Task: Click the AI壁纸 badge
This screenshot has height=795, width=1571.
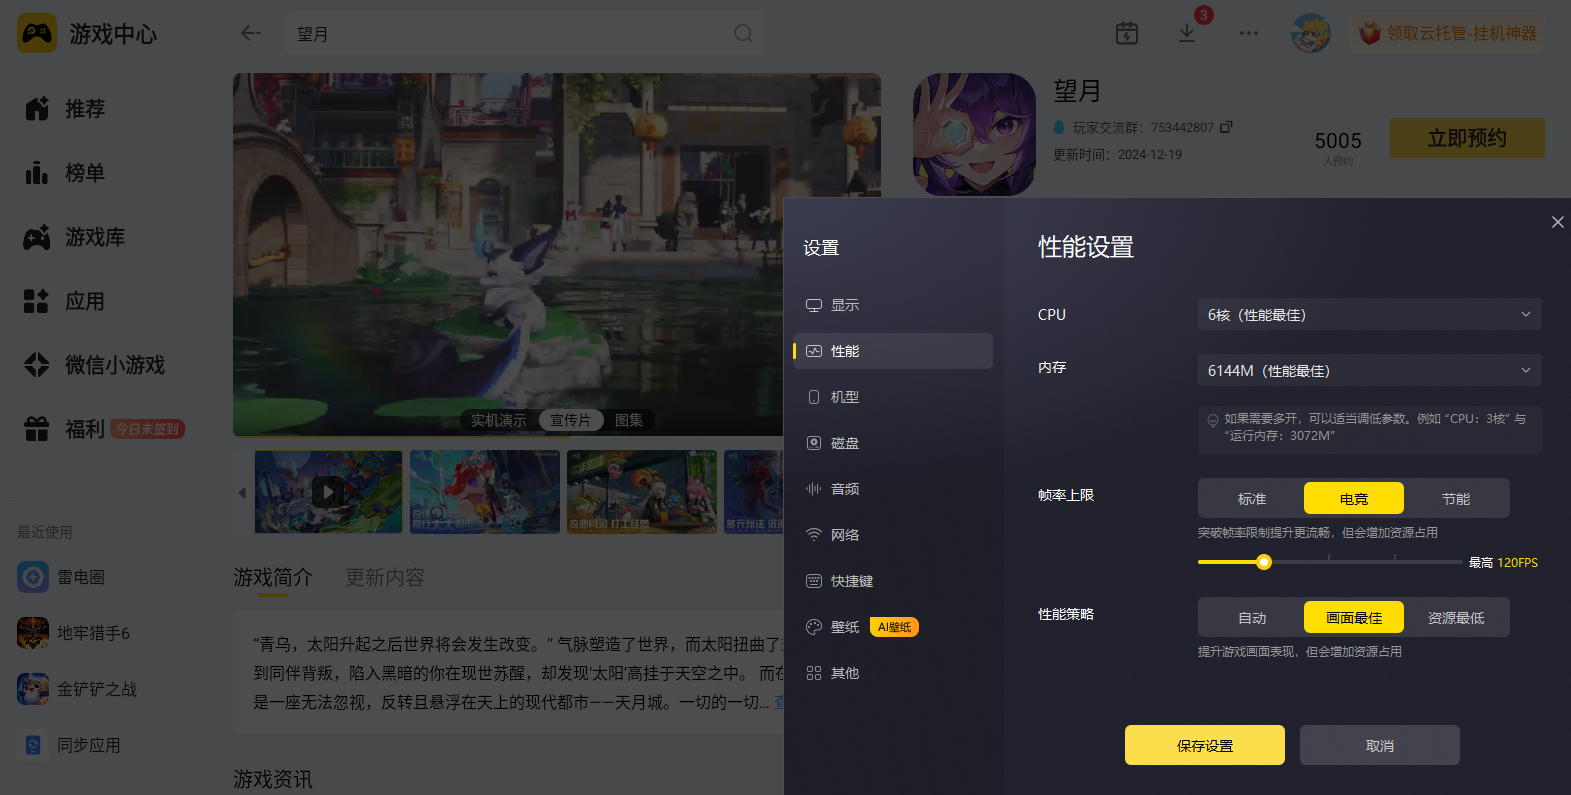Action: click(x=894, y=627)
